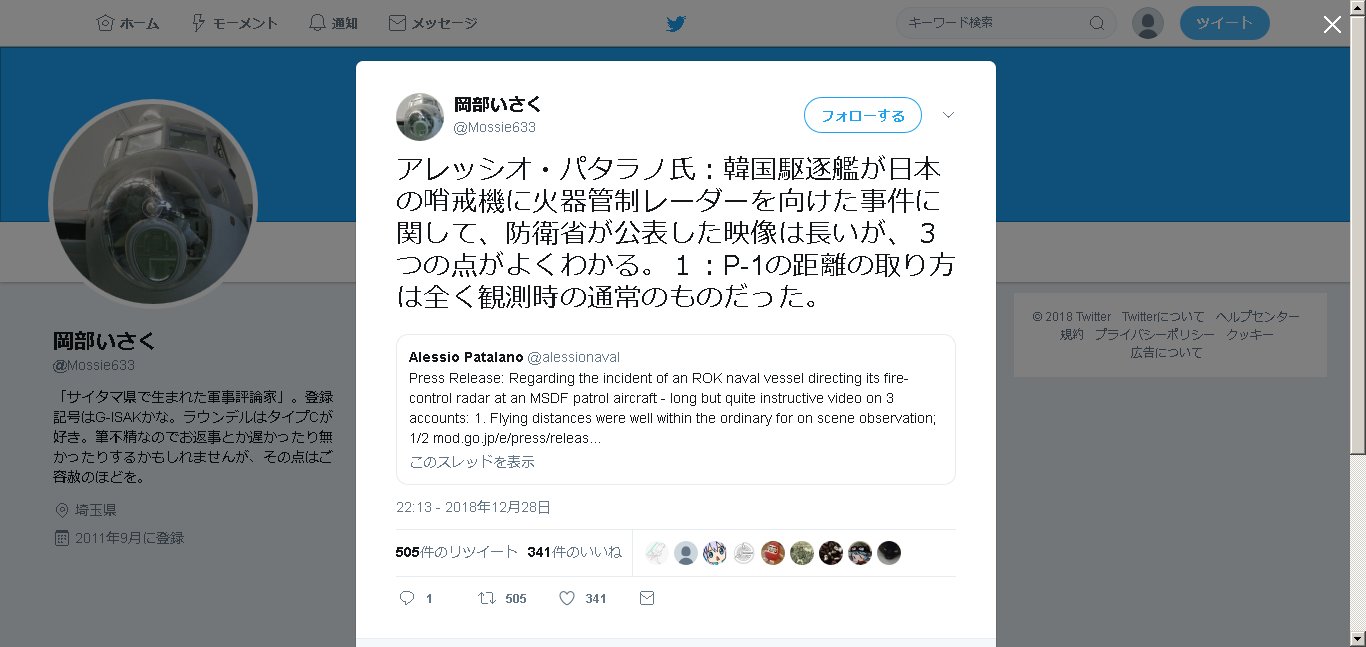Click the reply speech bubble icon
The image size is (1366, 647).
pos(407,598)
